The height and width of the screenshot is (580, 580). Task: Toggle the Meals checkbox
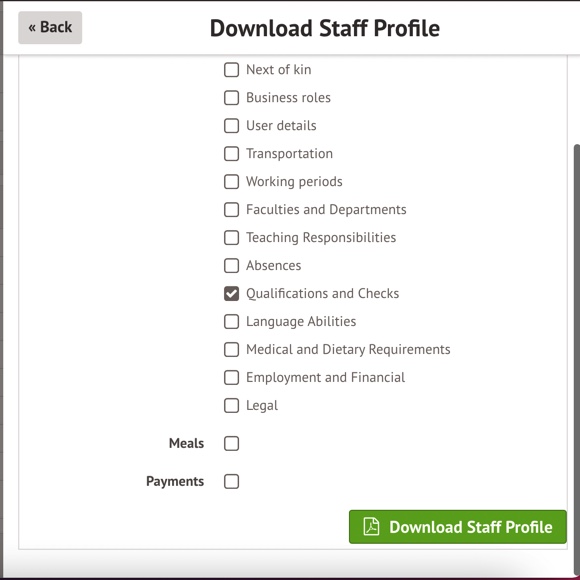[232, 444]
